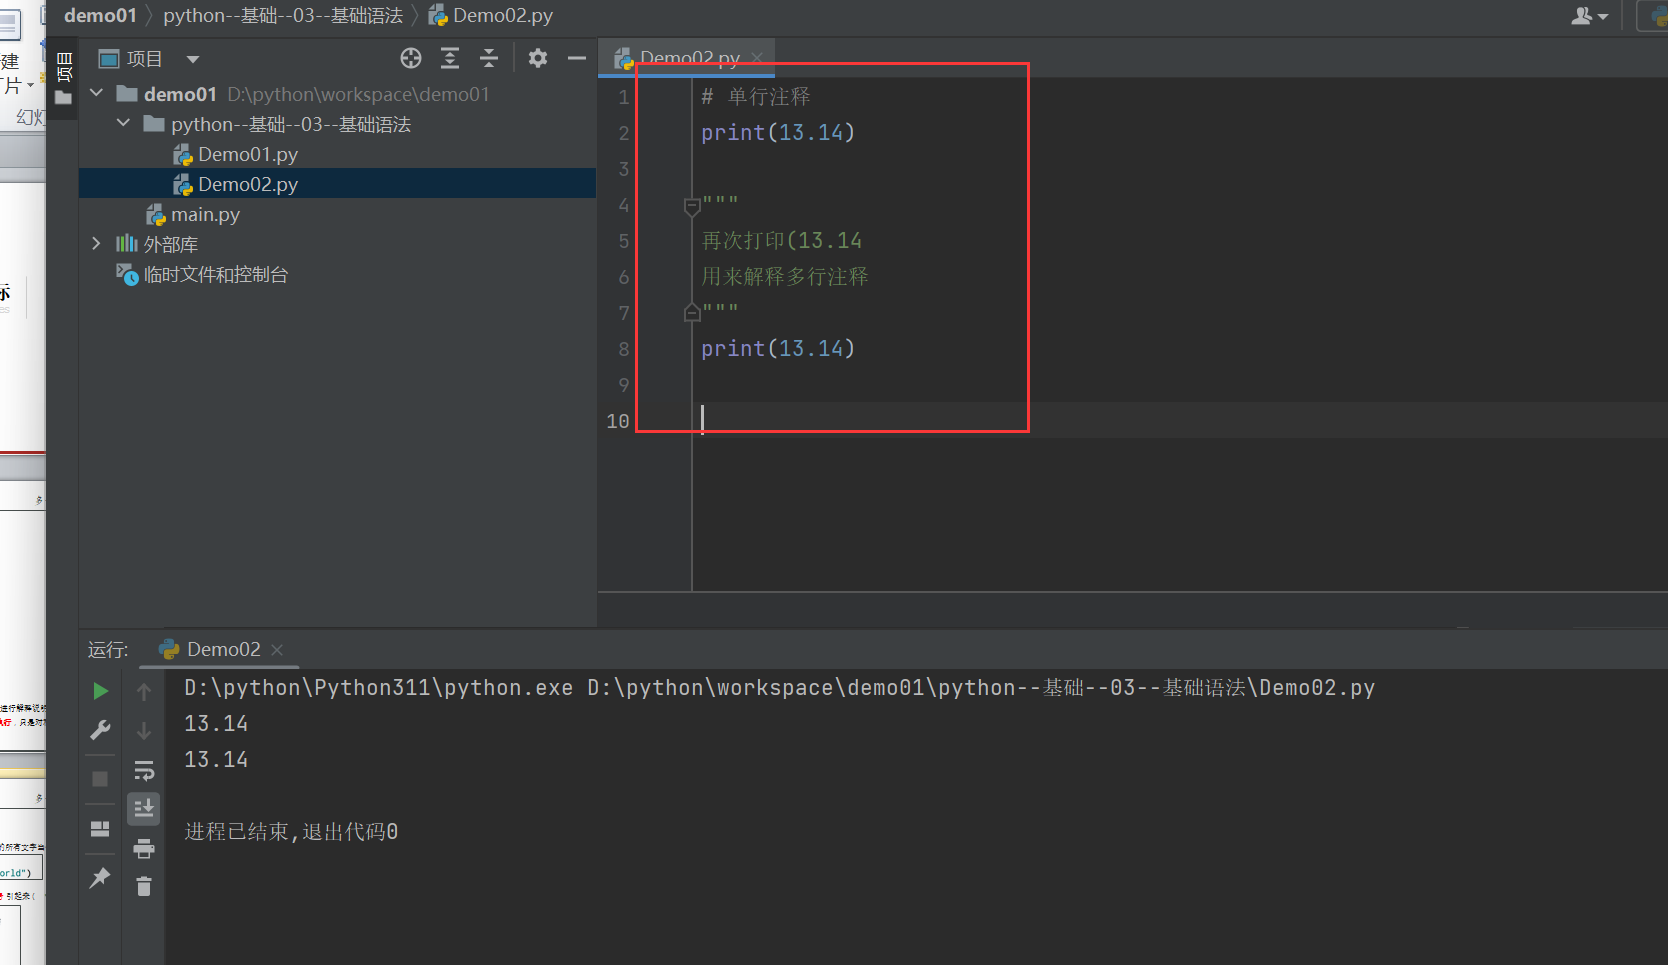Click the python.exe command line in console

[780, 687]
